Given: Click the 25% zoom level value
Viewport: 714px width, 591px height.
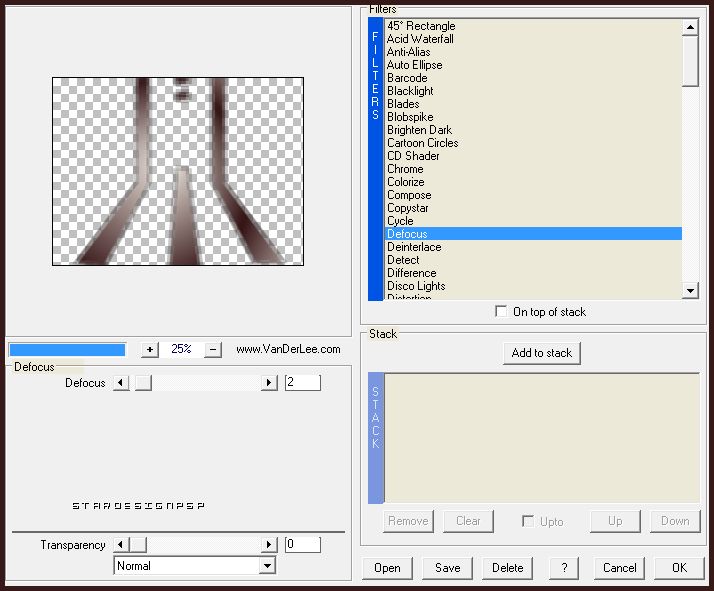Looking at the screenshot, I should point(181,349).
